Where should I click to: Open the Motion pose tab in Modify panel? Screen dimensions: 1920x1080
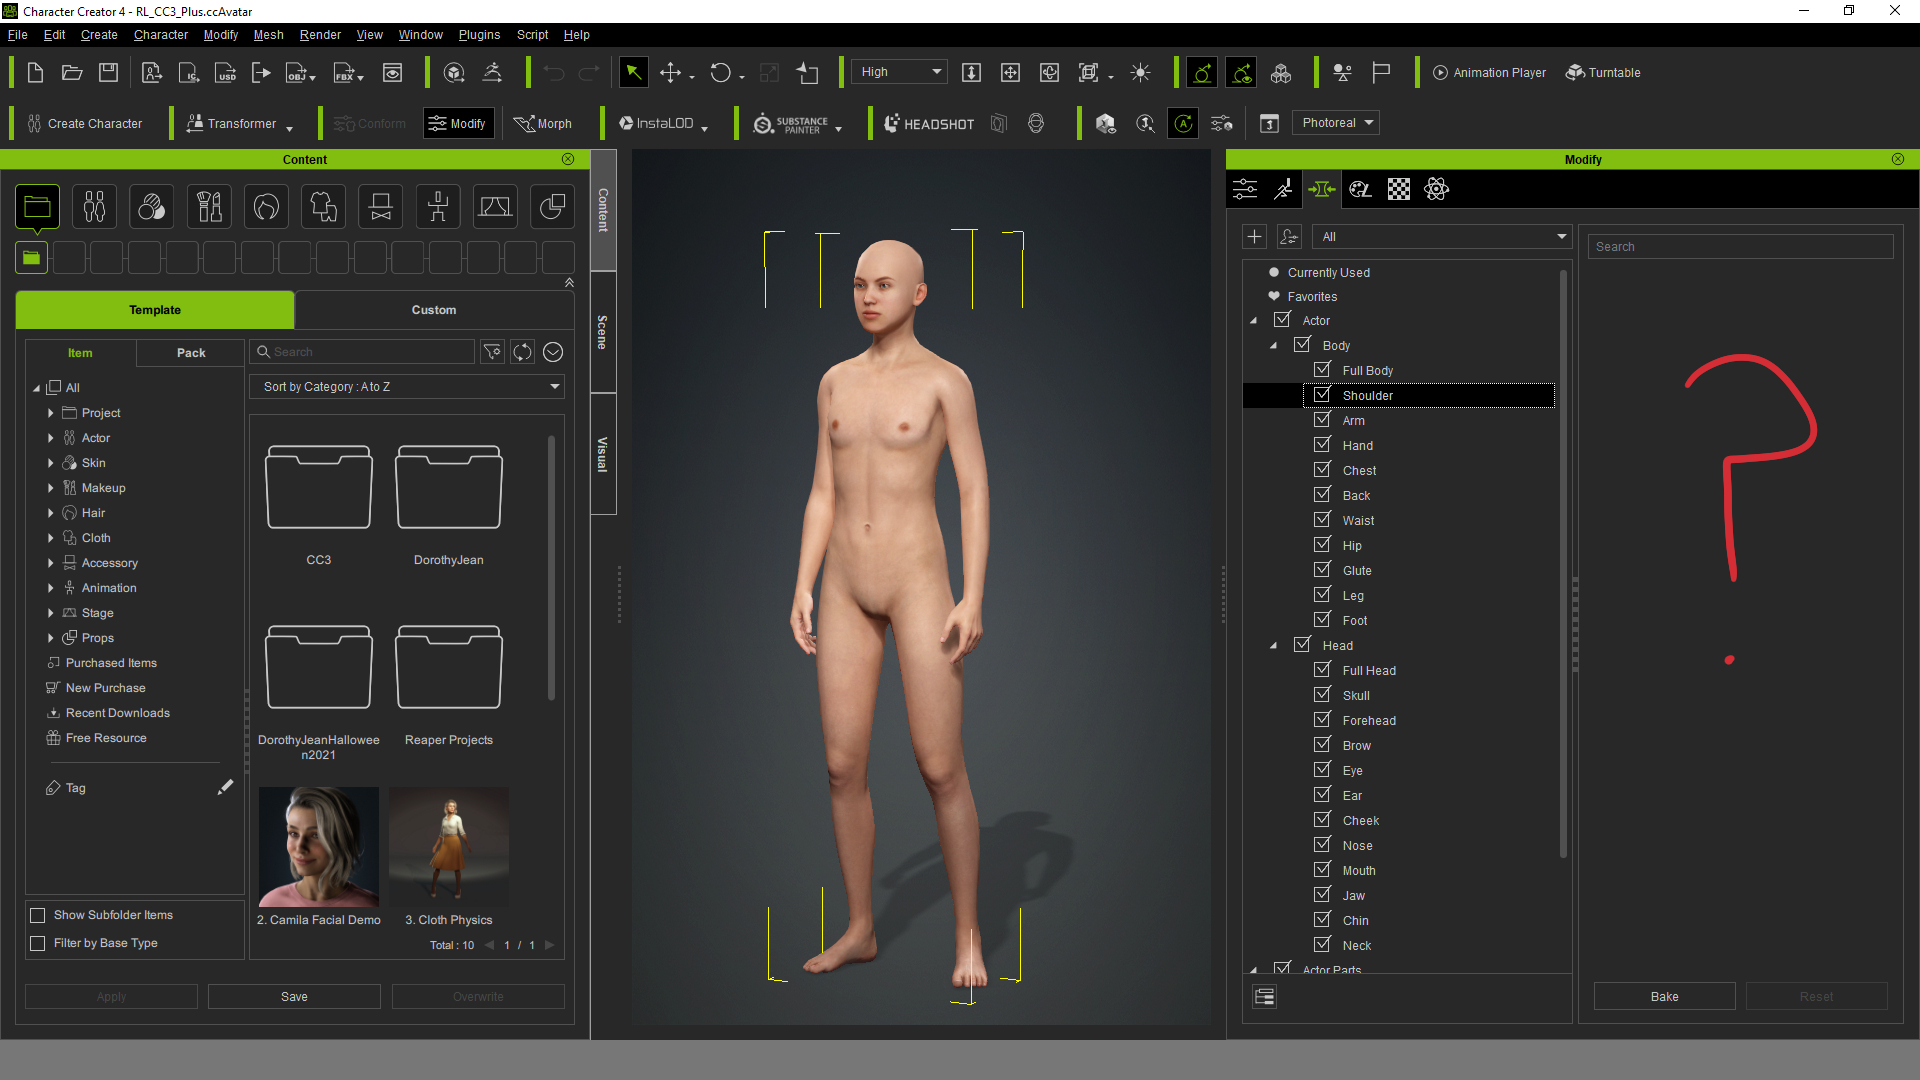click(x=1284, y=189)
